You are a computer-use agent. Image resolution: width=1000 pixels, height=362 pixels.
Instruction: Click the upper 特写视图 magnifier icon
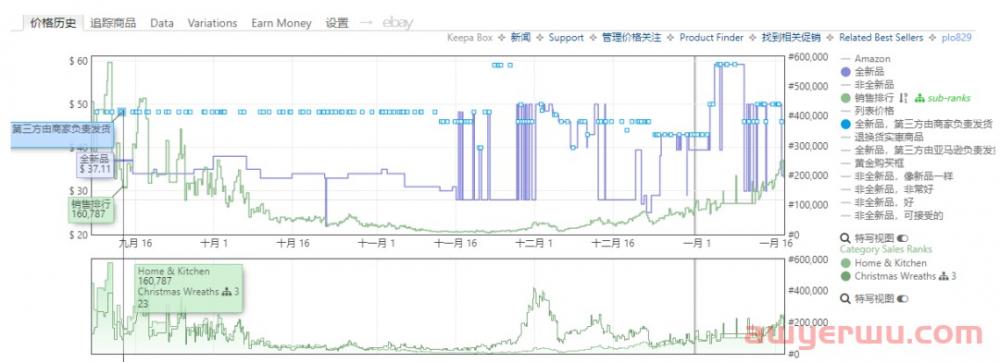pyautogui.click(x=846, y=238)
